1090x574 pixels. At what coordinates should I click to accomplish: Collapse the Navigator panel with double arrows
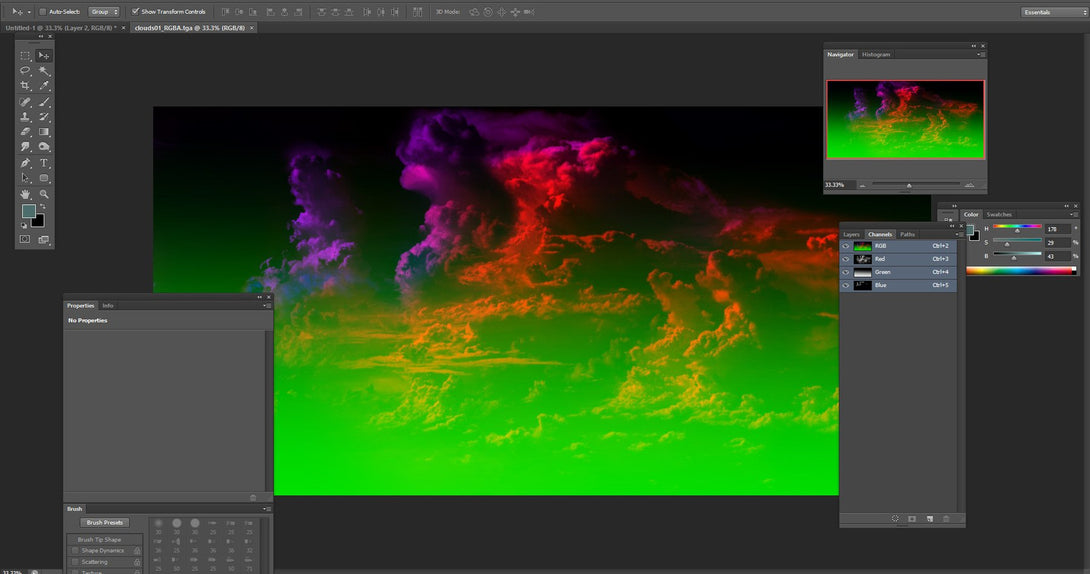click(x=973, y=46)
